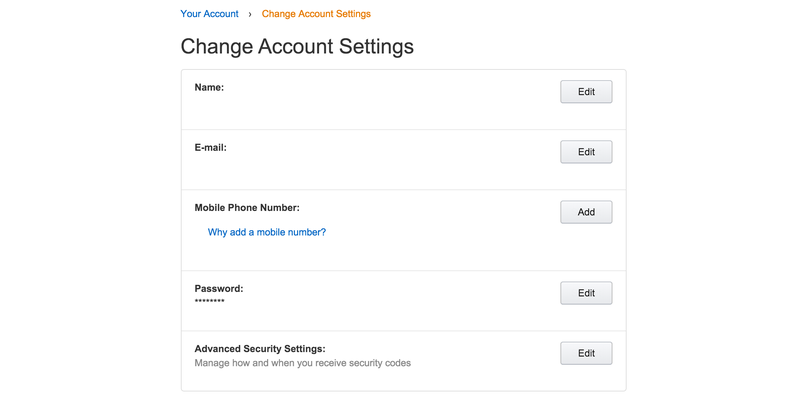Click the Mobile Phone Number: label
This screenshot has width=800, height=400.
(247, 208)
